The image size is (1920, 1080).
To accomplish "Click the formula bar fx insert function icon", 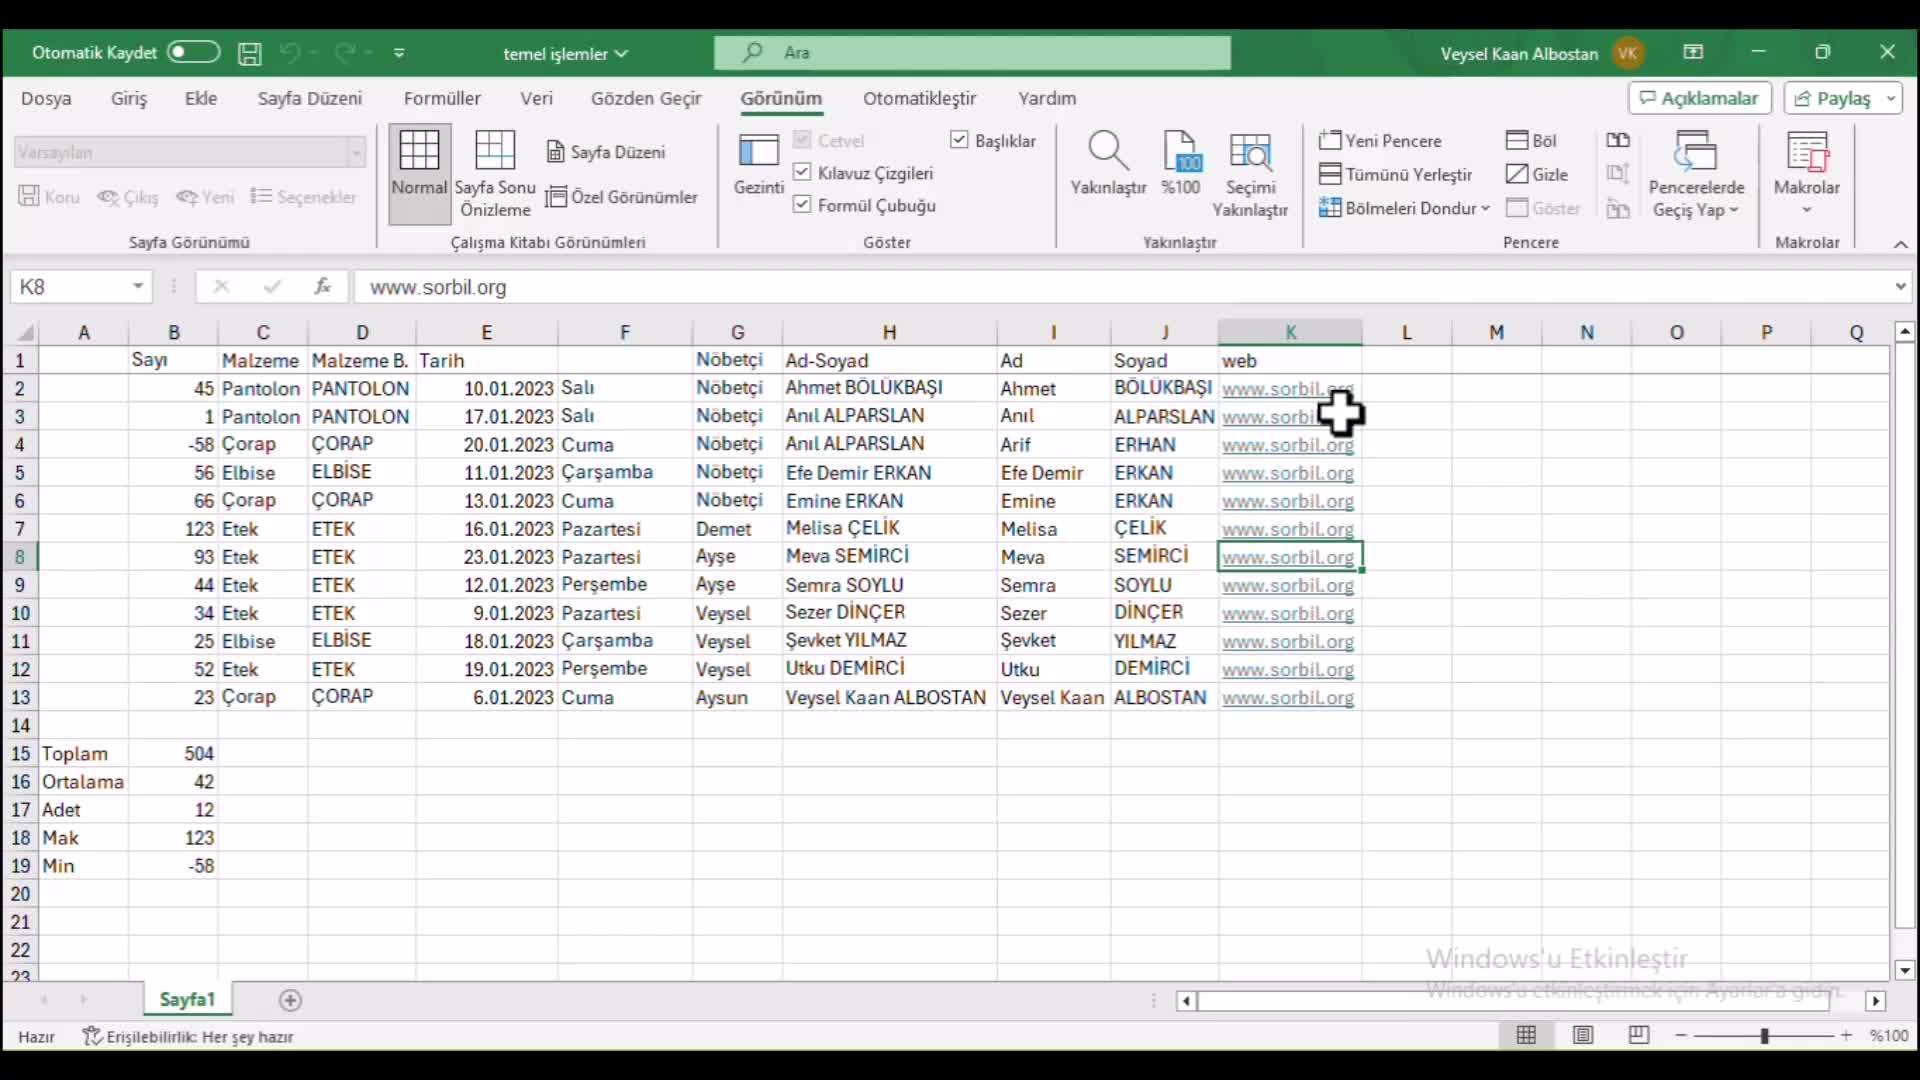I will click(322, 287).
